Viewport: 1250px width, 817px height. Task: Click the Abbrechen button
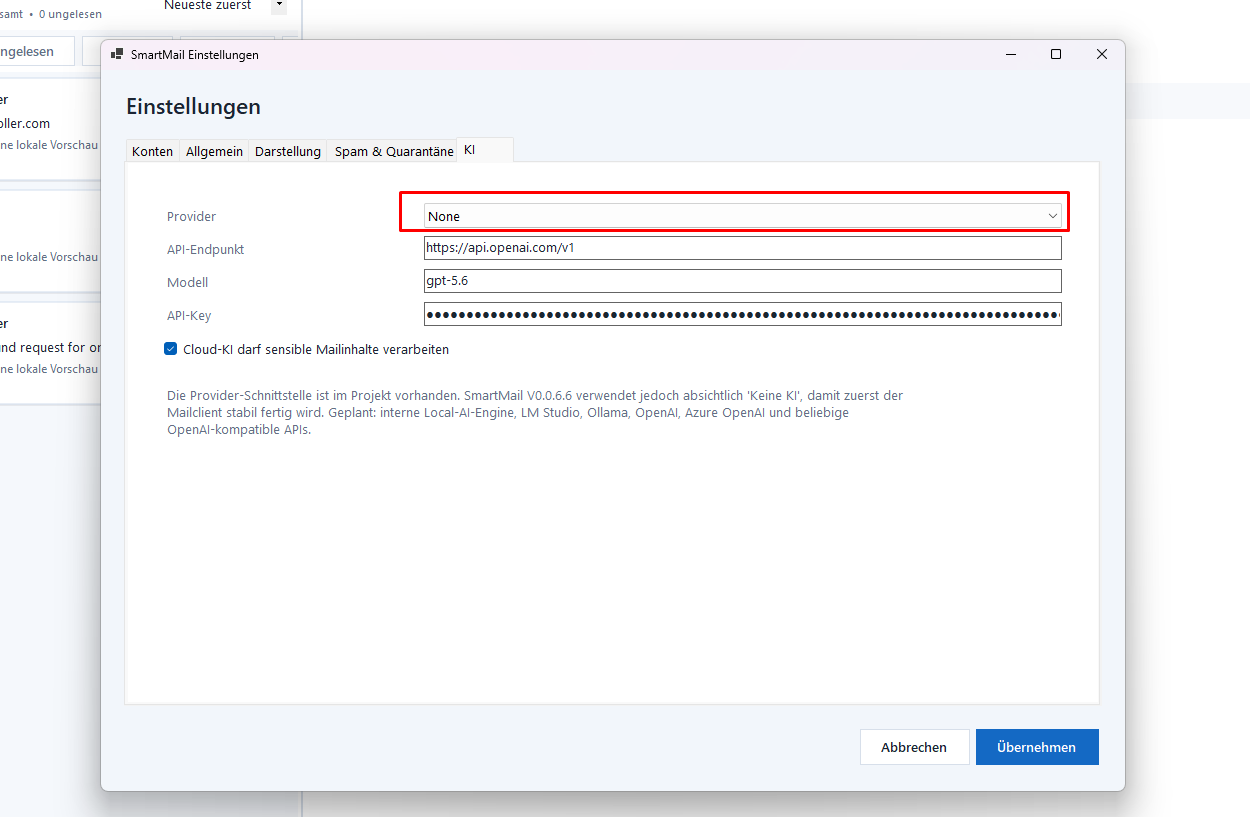pos(914,747)
